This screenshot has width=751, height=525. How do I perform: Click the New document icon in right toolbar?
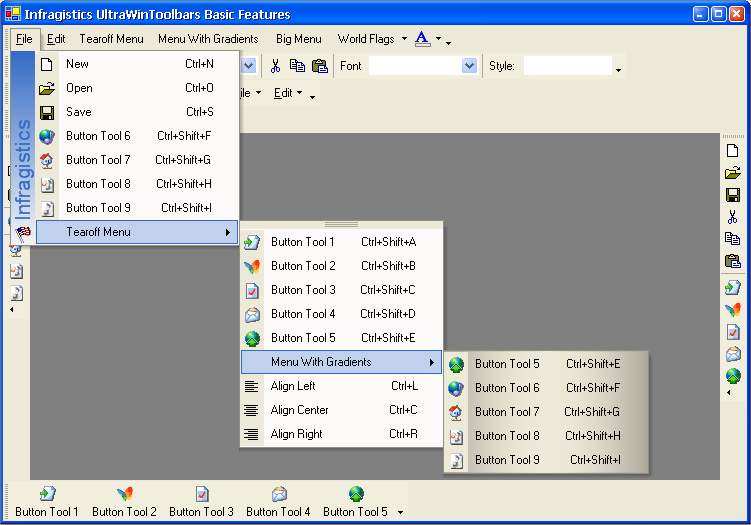pos(733,150)
